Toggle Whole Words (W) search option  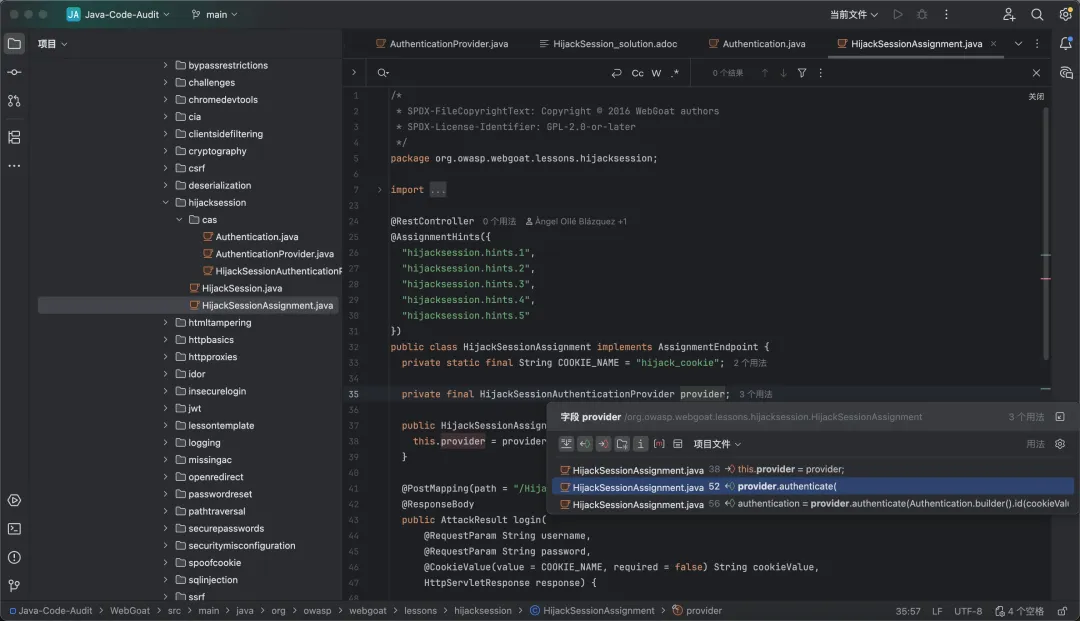pyautogui.click(x=656, y=73)
